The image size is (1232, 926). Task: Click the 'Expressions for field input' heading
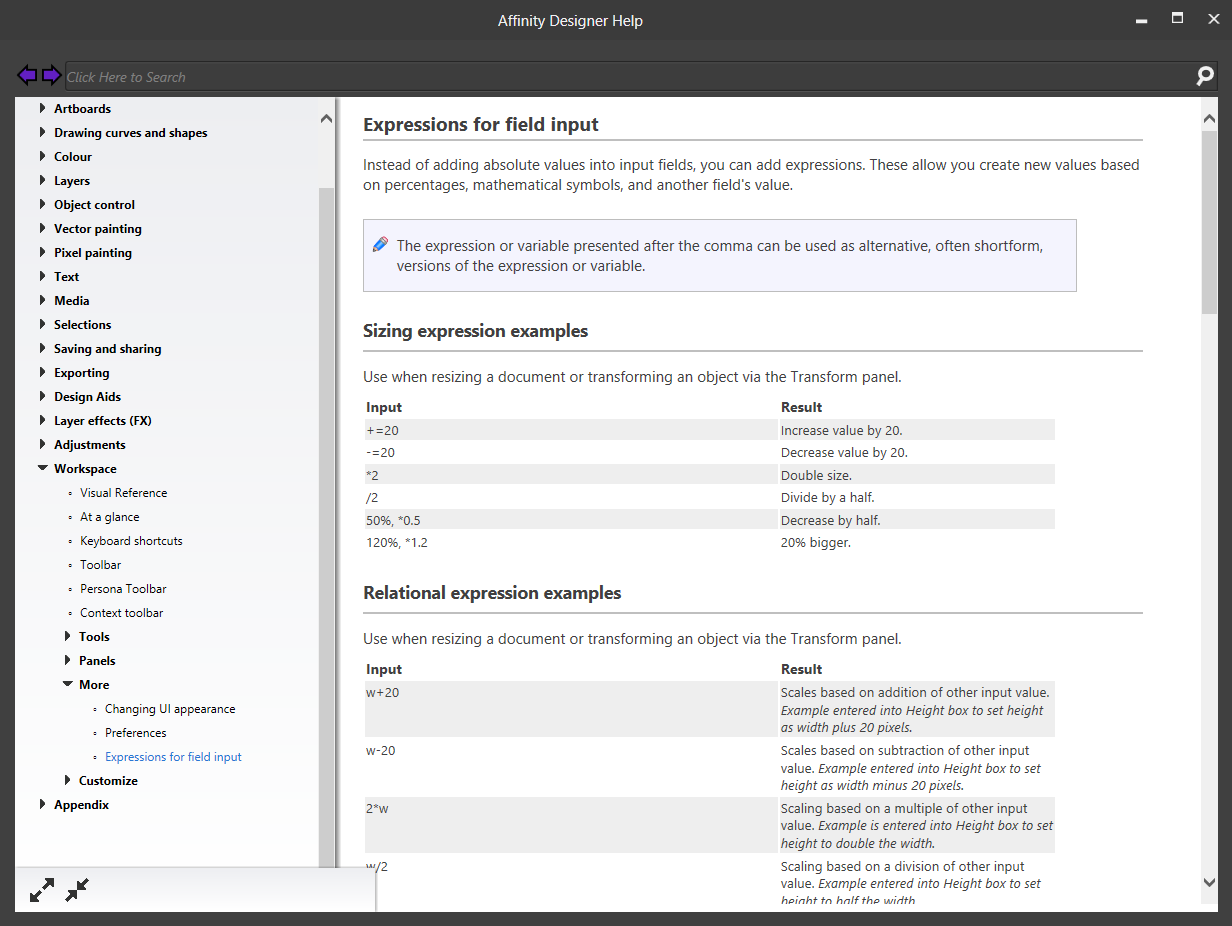tap(481, 125)
